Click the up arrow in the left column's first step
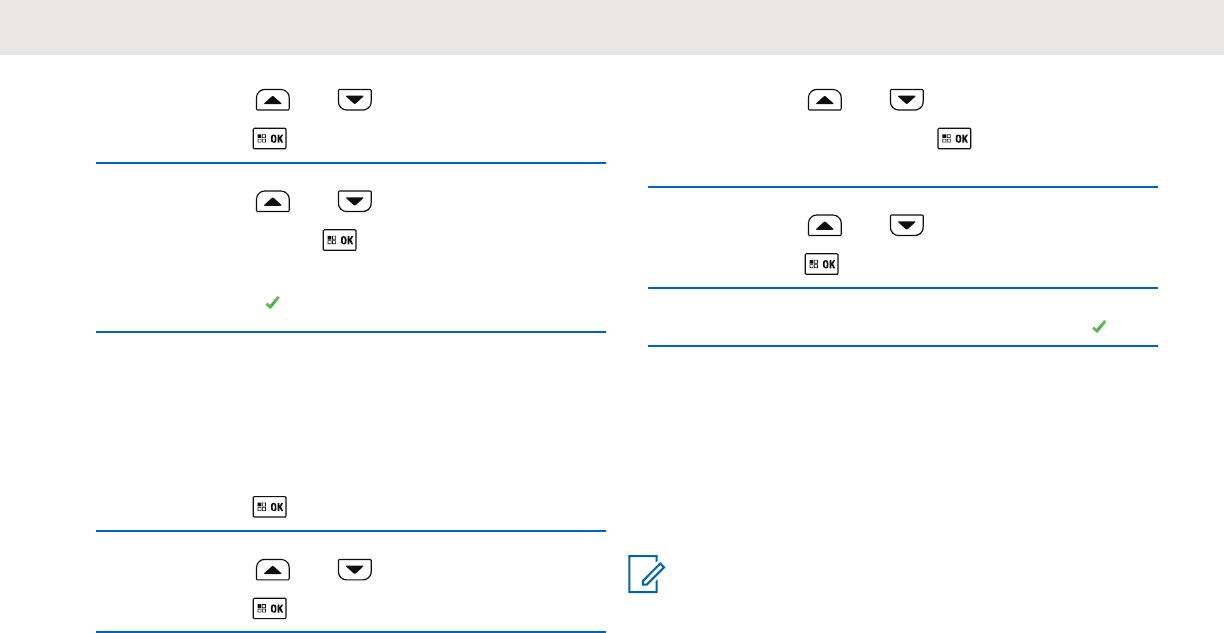The height and width of the screenshot is (633, 1224). [273, 99]
